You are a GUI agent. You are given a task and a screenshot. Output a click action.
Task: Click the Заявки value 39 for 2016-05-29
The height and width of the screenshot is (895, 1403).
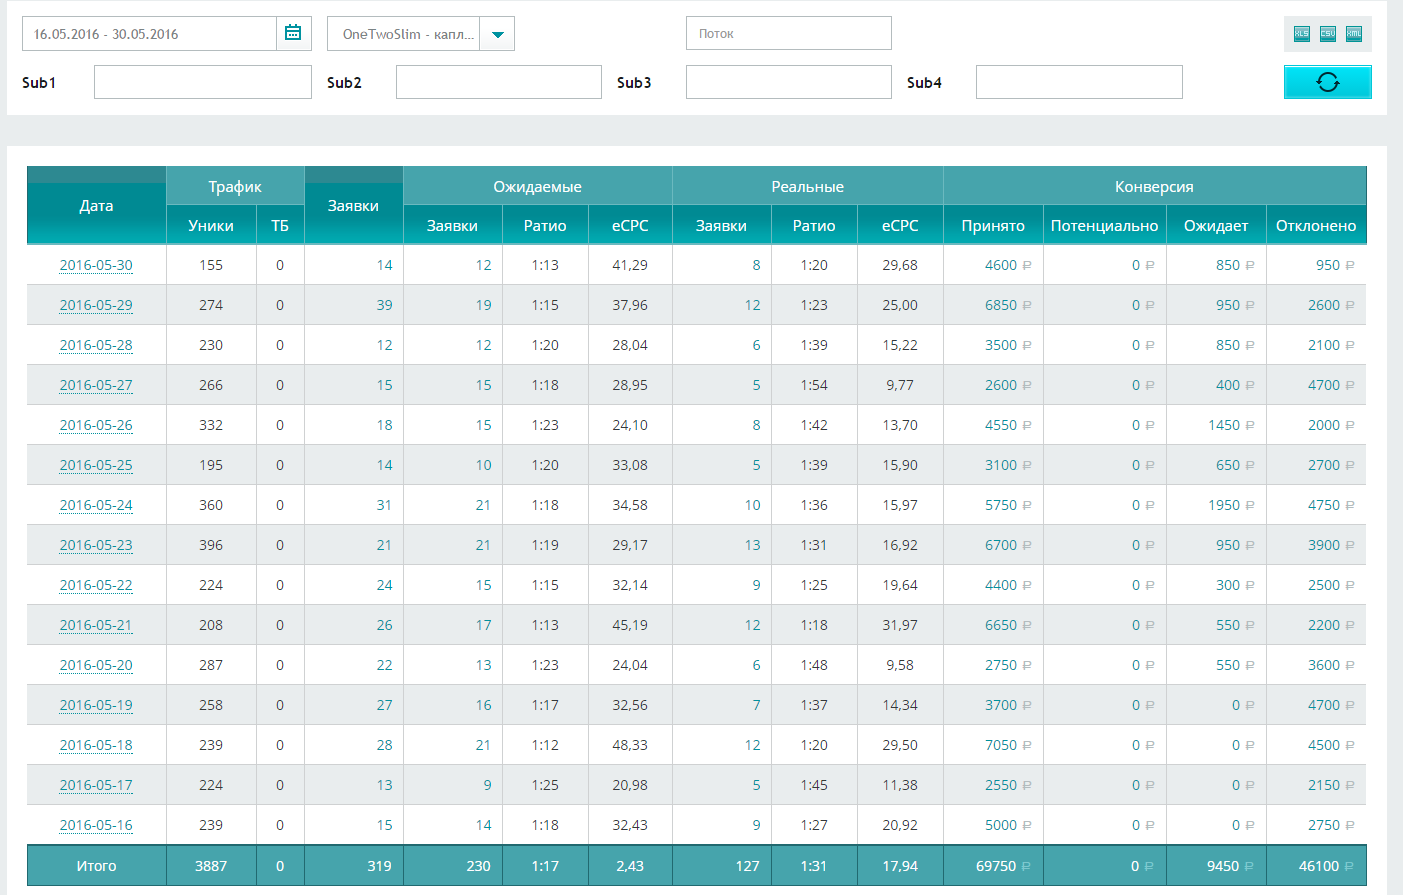pyautogui.click(x=384, y=305)
